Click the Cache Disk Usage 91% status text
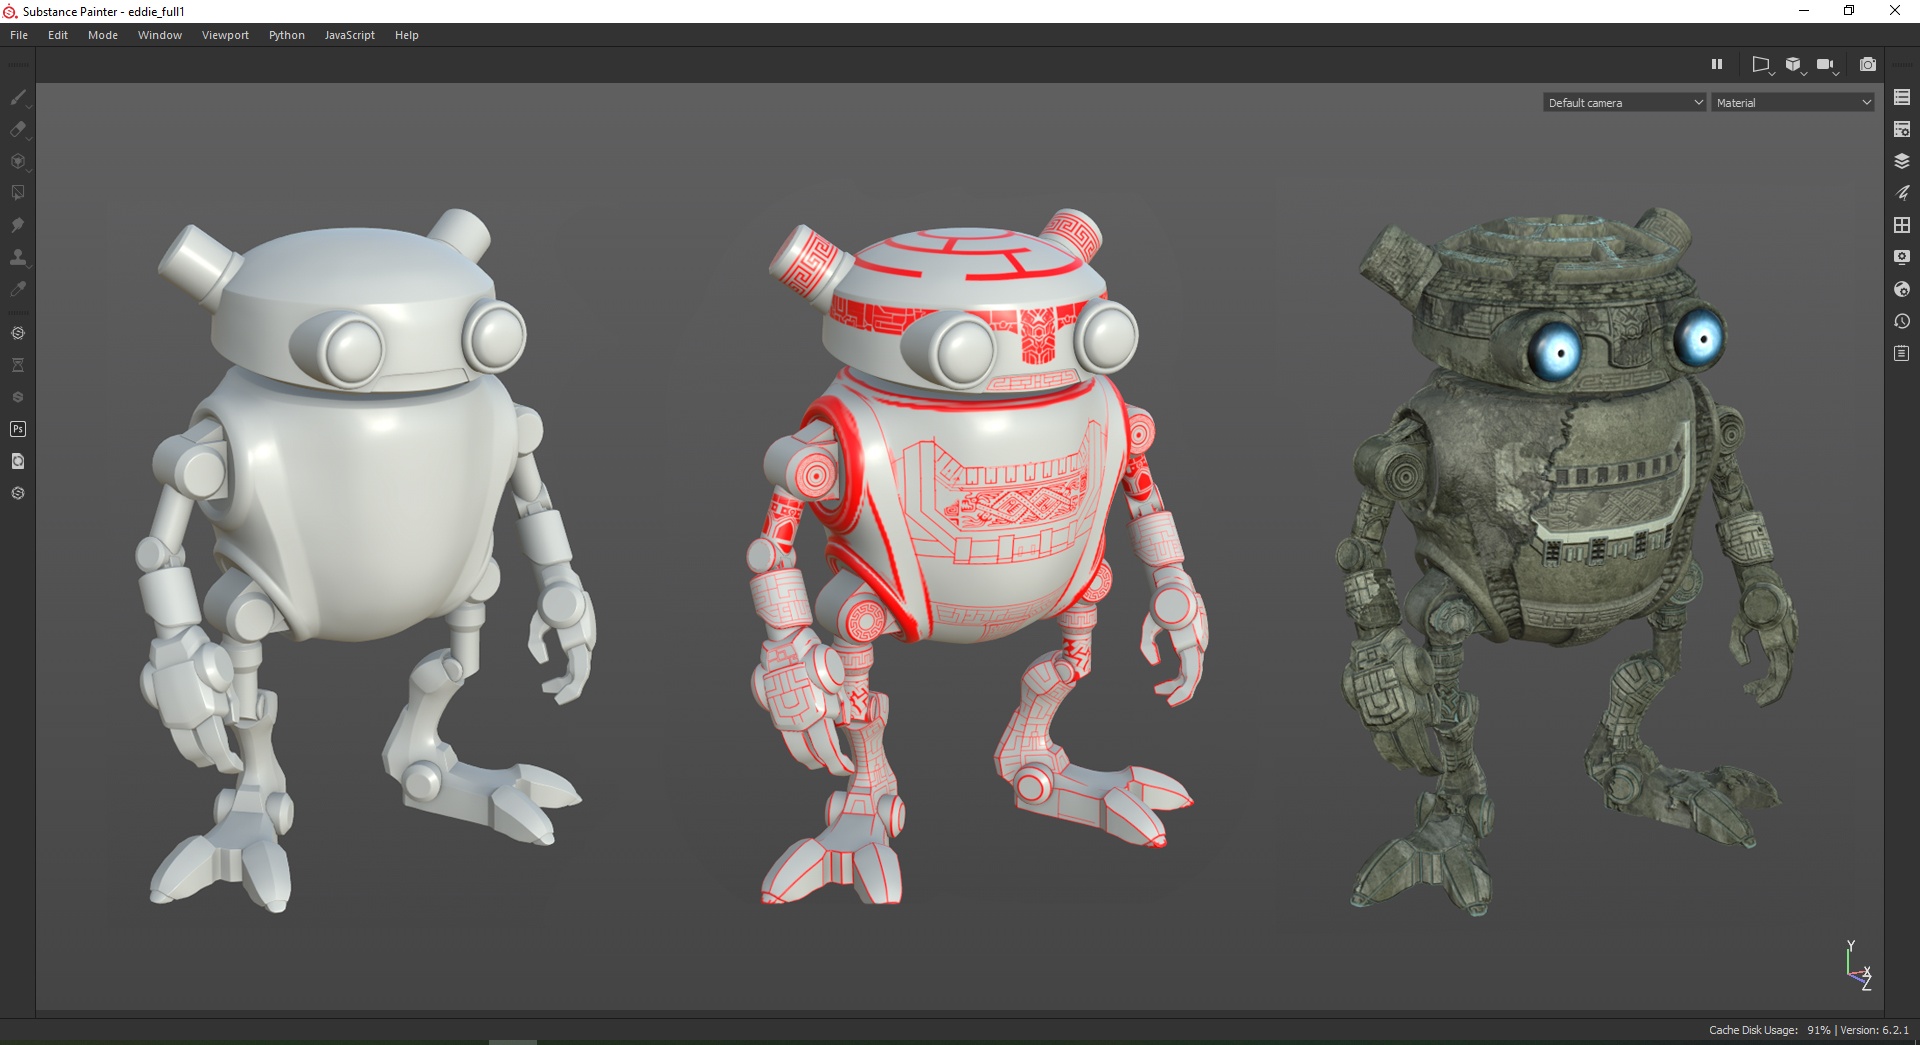This screenshot has width=1920, height=1045. tap(1770, 1030)
